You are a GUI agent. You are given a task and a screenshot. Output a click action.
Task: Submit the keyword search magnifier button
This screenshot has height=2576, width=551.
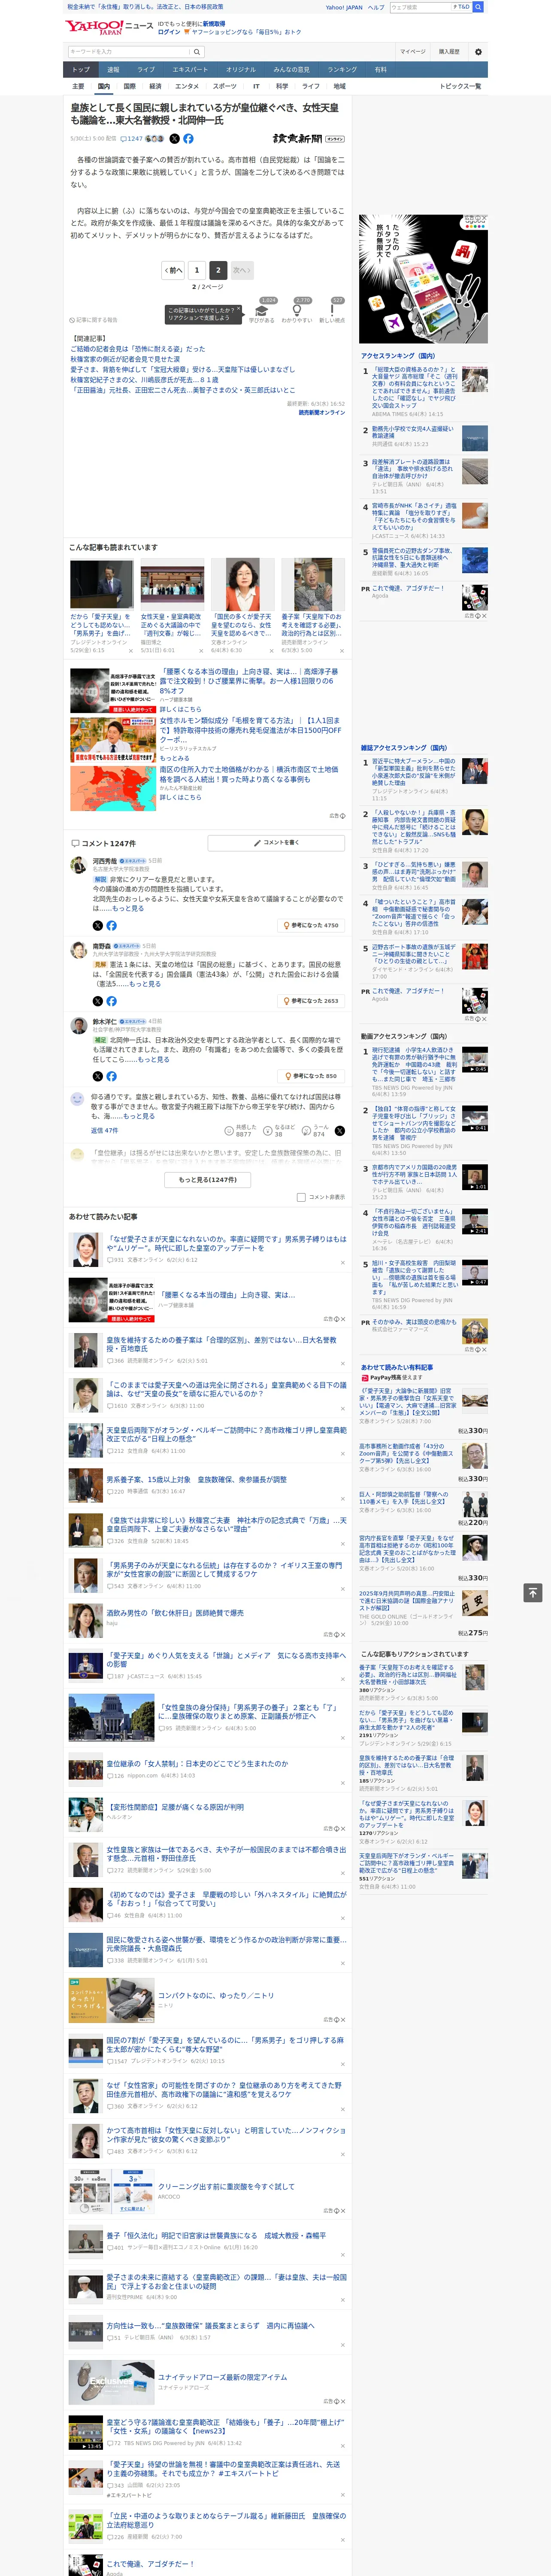click(x=197, y=52)
